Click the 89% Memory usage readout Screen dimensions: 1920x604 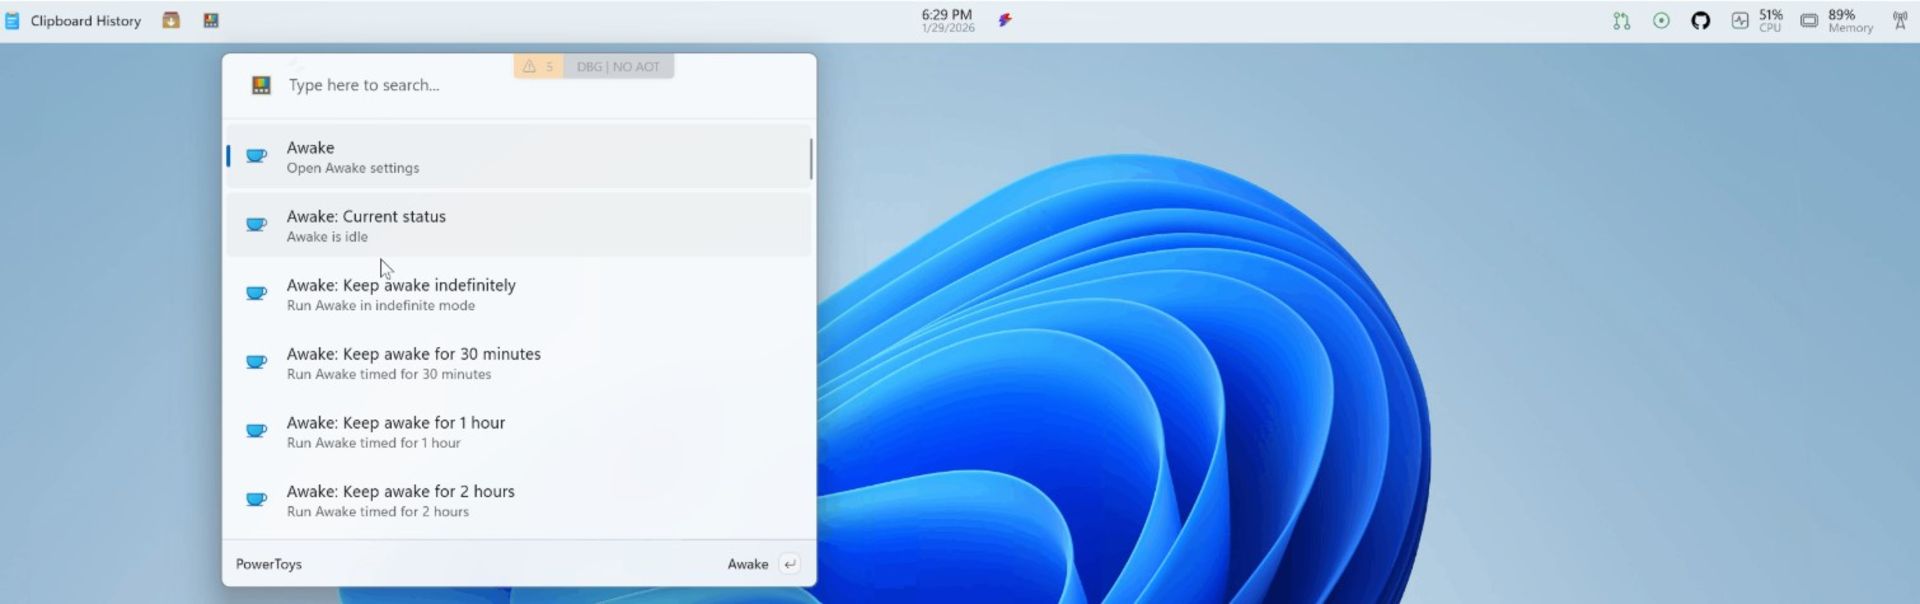(x=1850, y=20)
